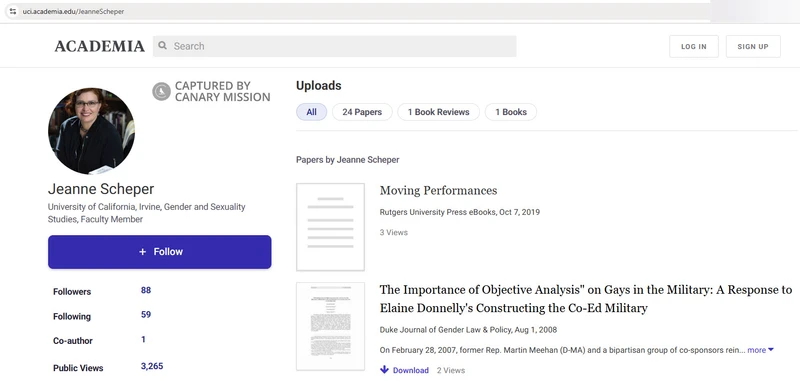This screenshot has height=381, width=800.
Task: Select the All uploads tab
Action: point(311,112)
